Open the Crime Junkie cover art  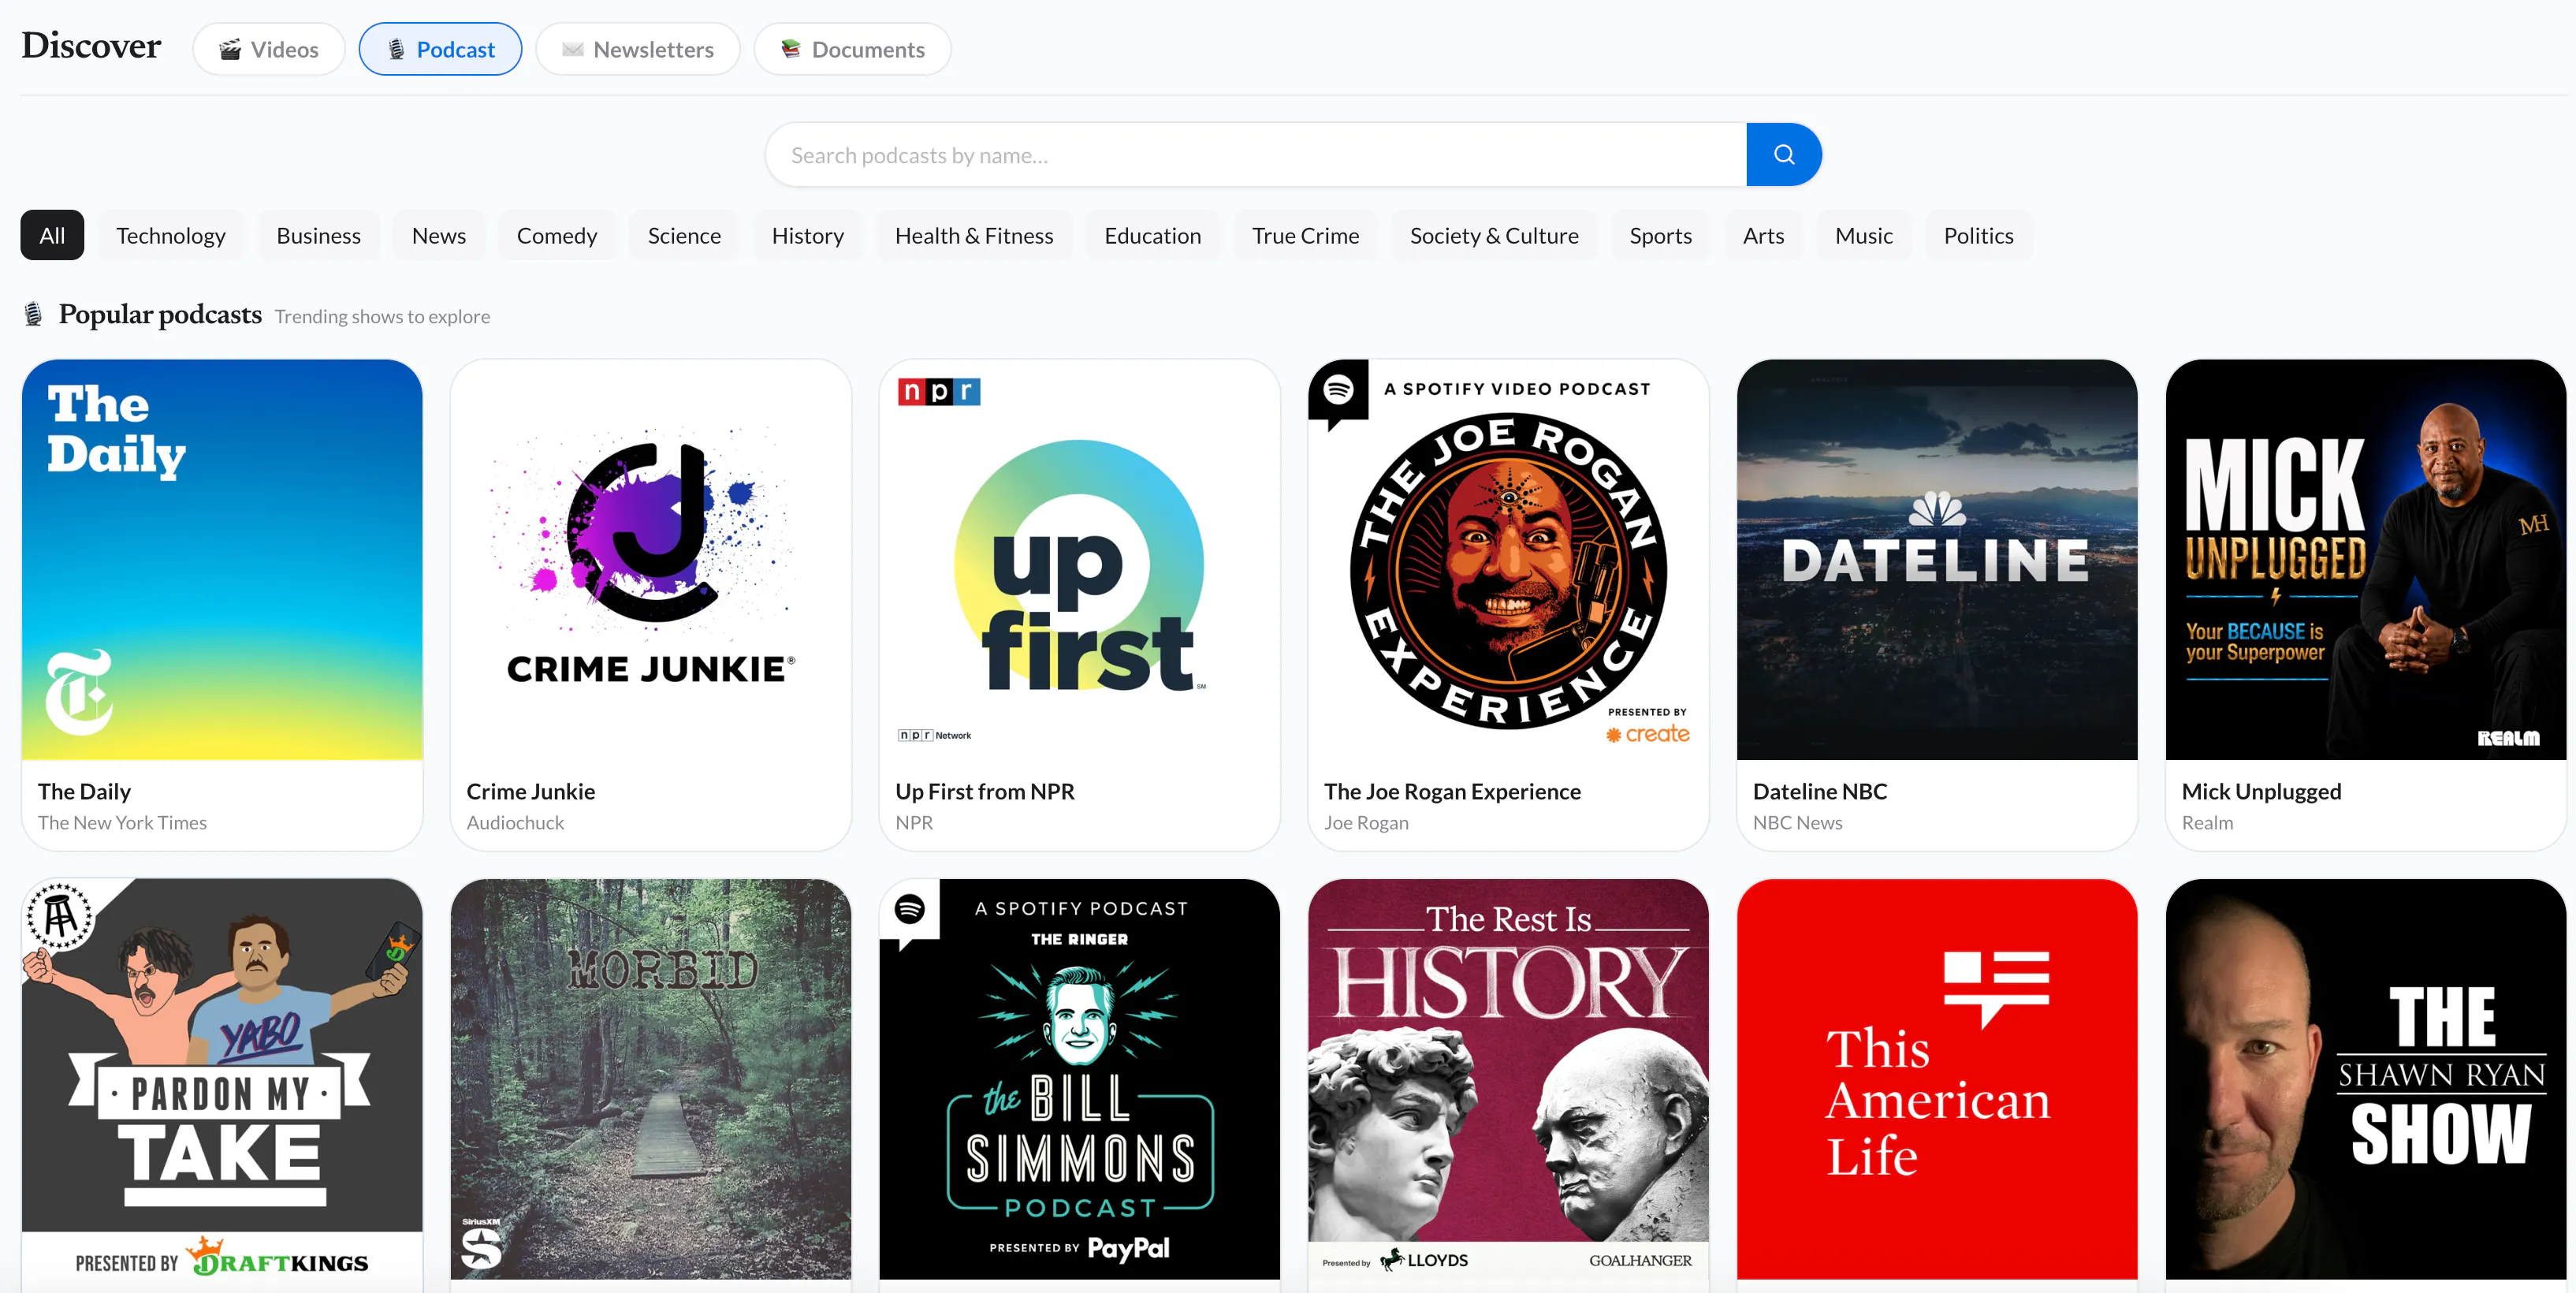coord(651,559)
